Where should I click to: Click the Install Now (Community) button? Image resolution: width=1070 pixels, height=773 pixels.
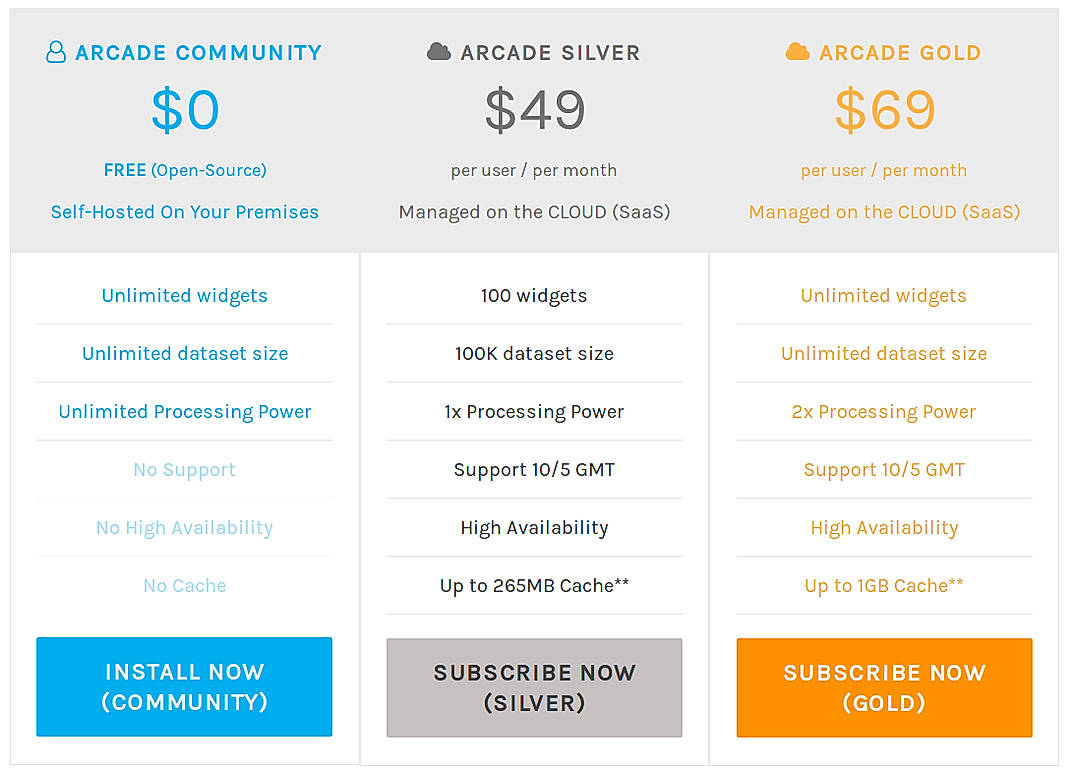tap(184, 687)
